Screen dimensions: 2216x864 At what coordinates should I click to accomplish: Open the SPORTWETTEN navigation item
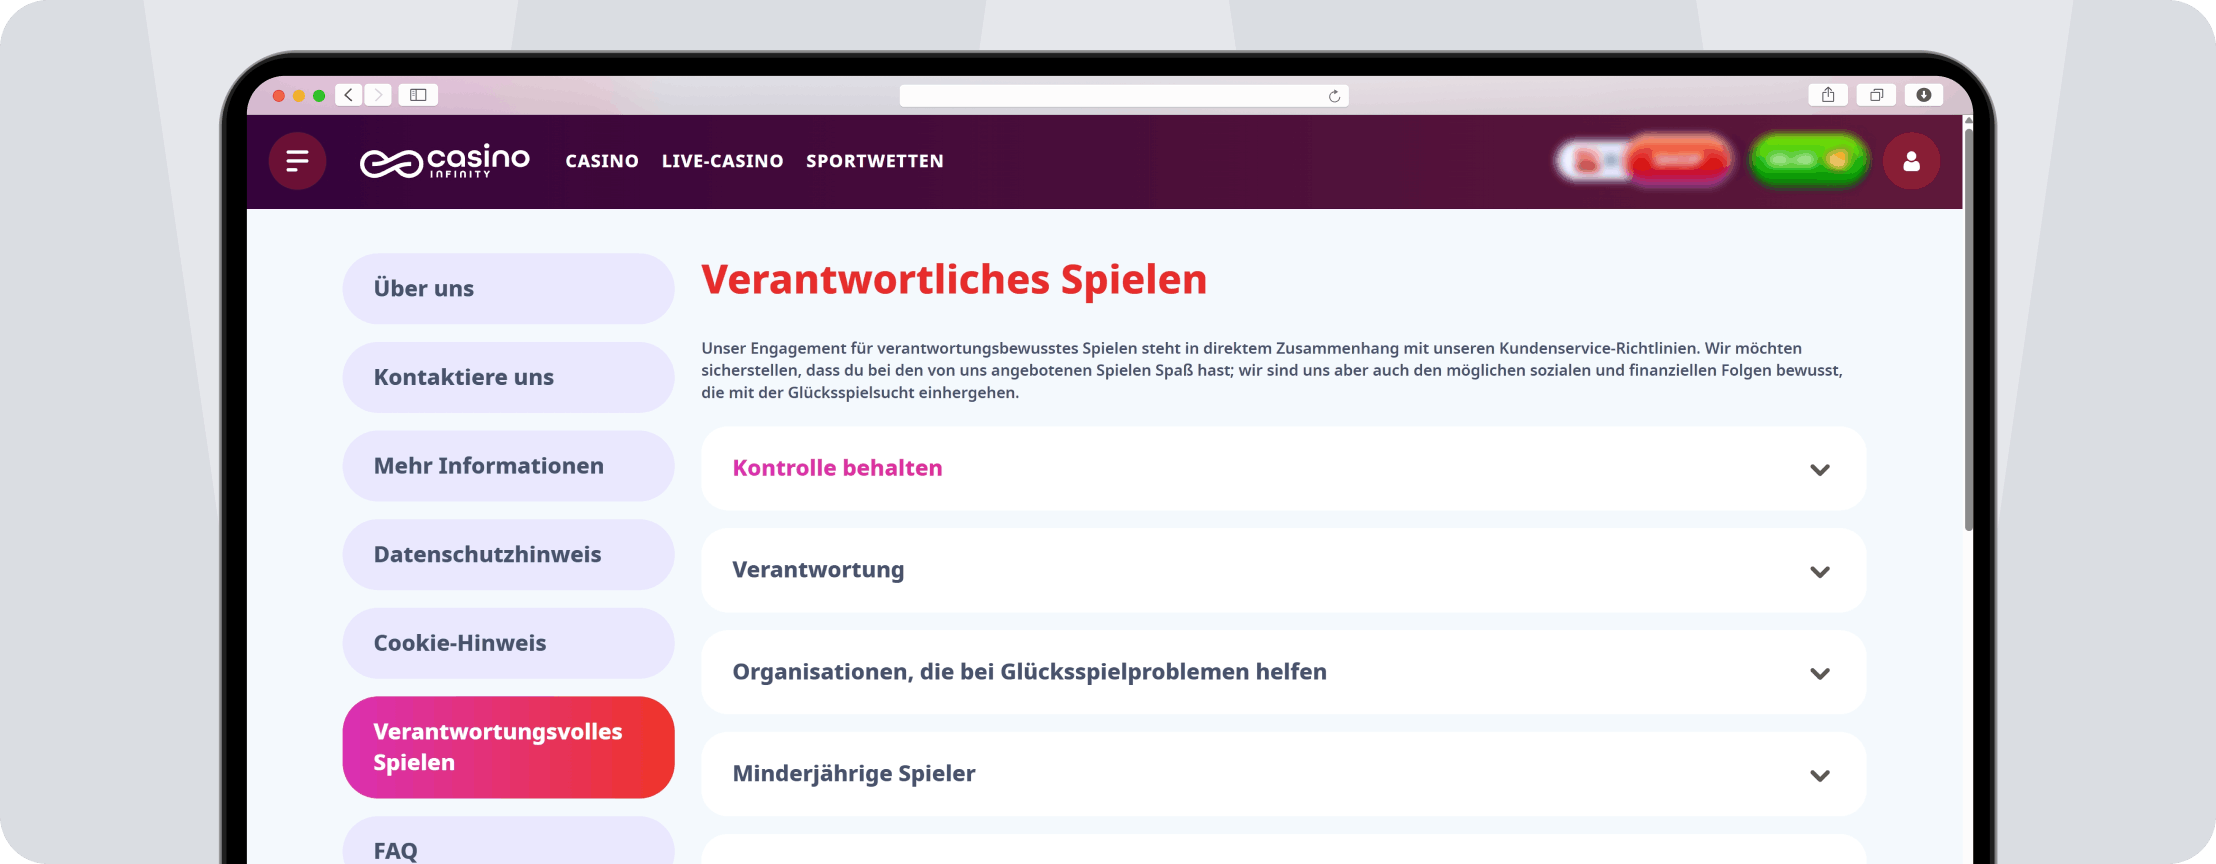click(875, 161)
